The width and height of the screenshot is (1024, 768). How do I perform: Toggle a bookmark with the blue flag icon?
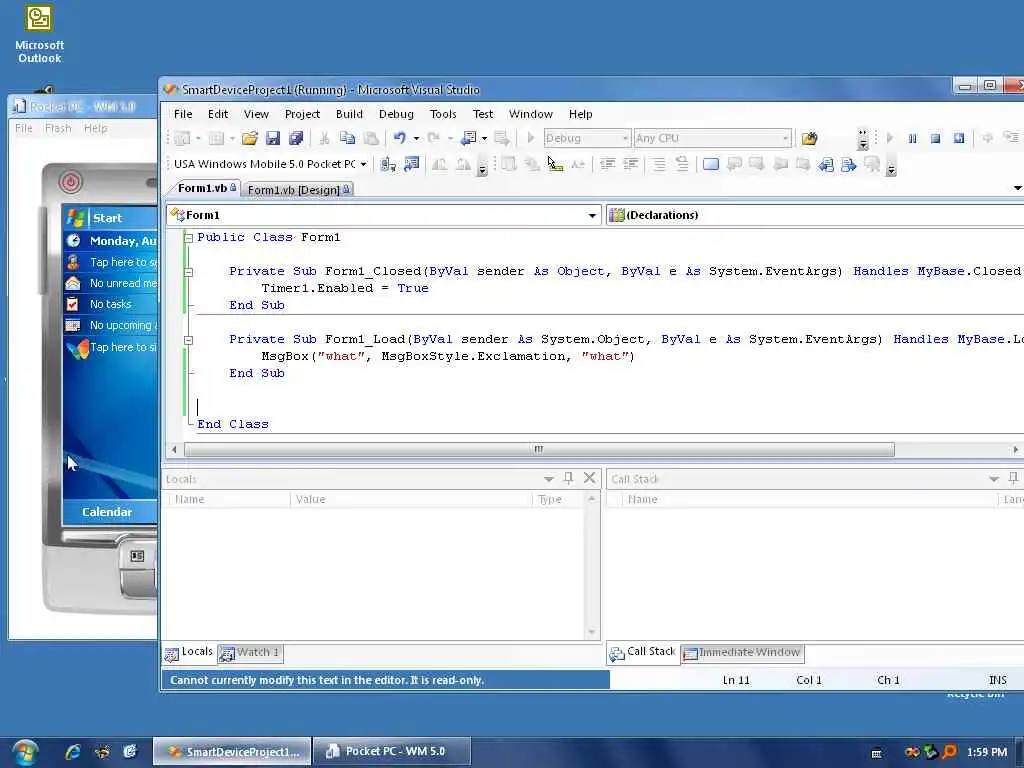click(711, 165)
